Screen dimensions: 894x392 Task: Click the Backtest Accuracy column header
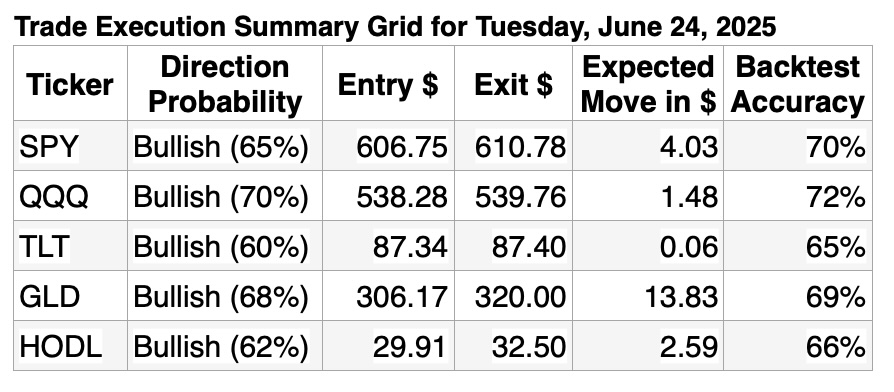pos(798,84)
